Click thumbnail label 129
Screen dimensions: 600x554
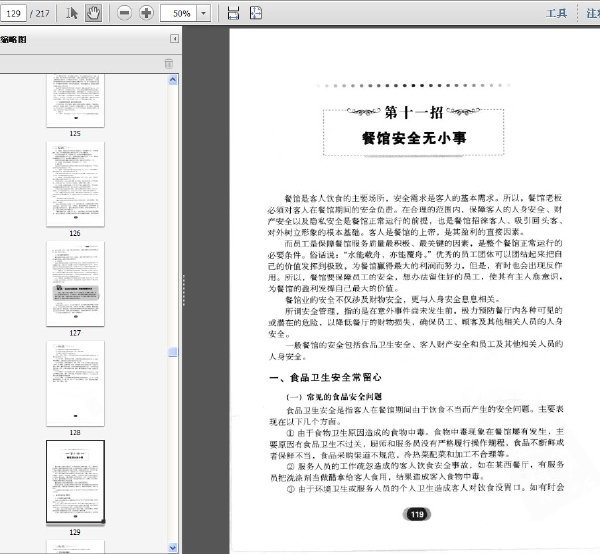pyautogui.click(x=75, y=532)
